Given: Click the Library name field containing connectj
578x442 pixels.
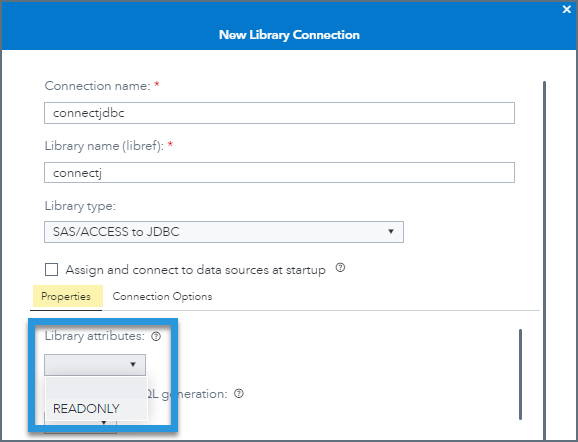Looking at the screenshot, I should (x=279, y=173).
